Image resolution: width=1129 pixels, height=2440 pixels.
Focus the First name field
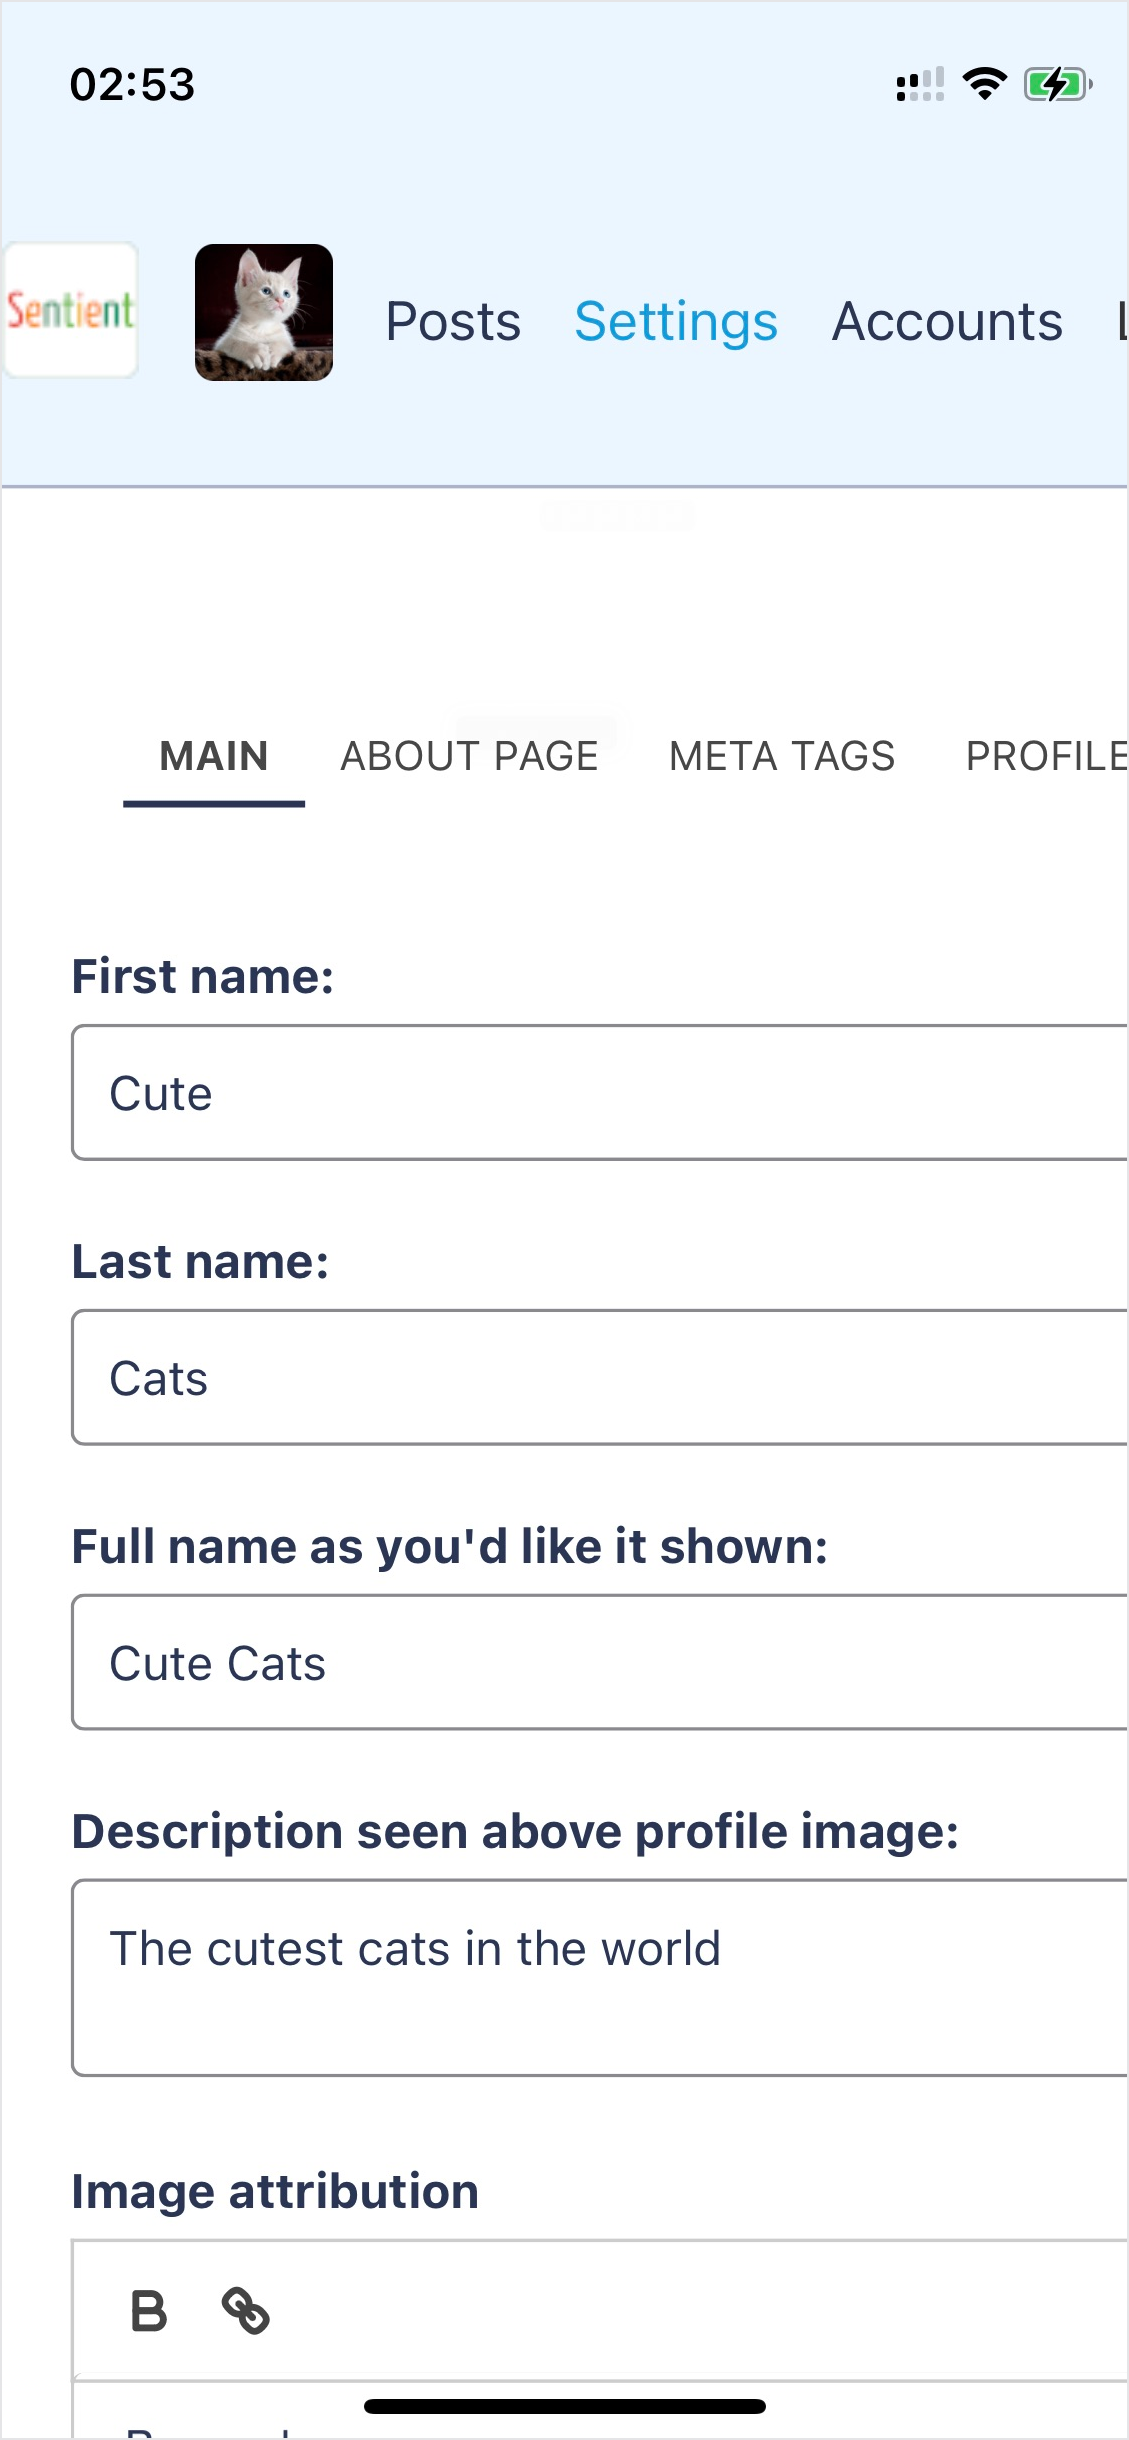pos(600,1093)
